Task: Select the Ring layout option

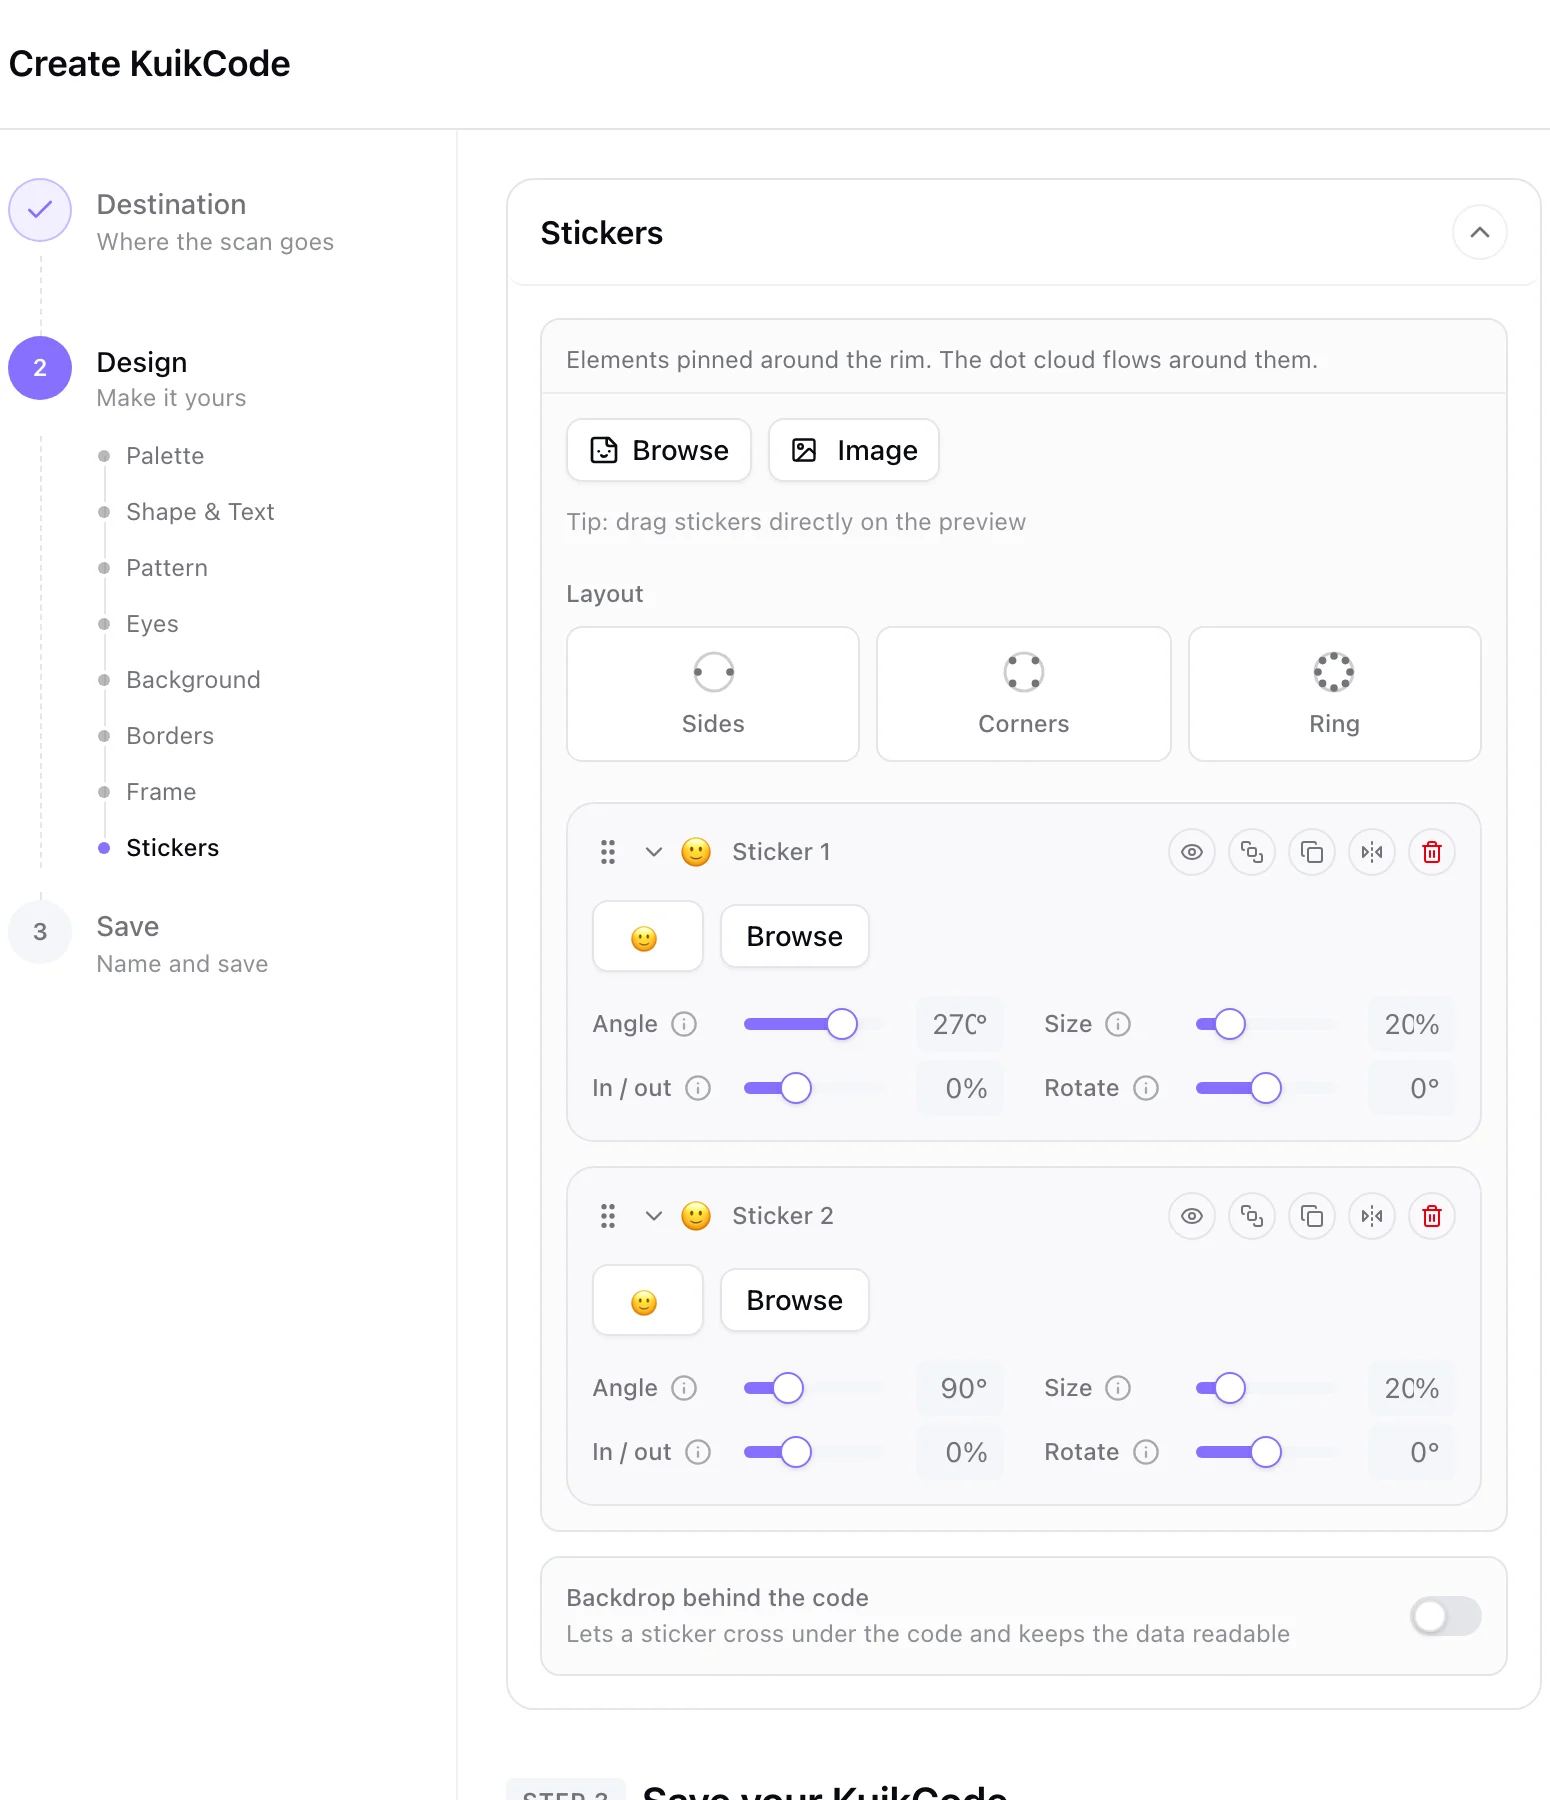Action: tap(1335, 694)
